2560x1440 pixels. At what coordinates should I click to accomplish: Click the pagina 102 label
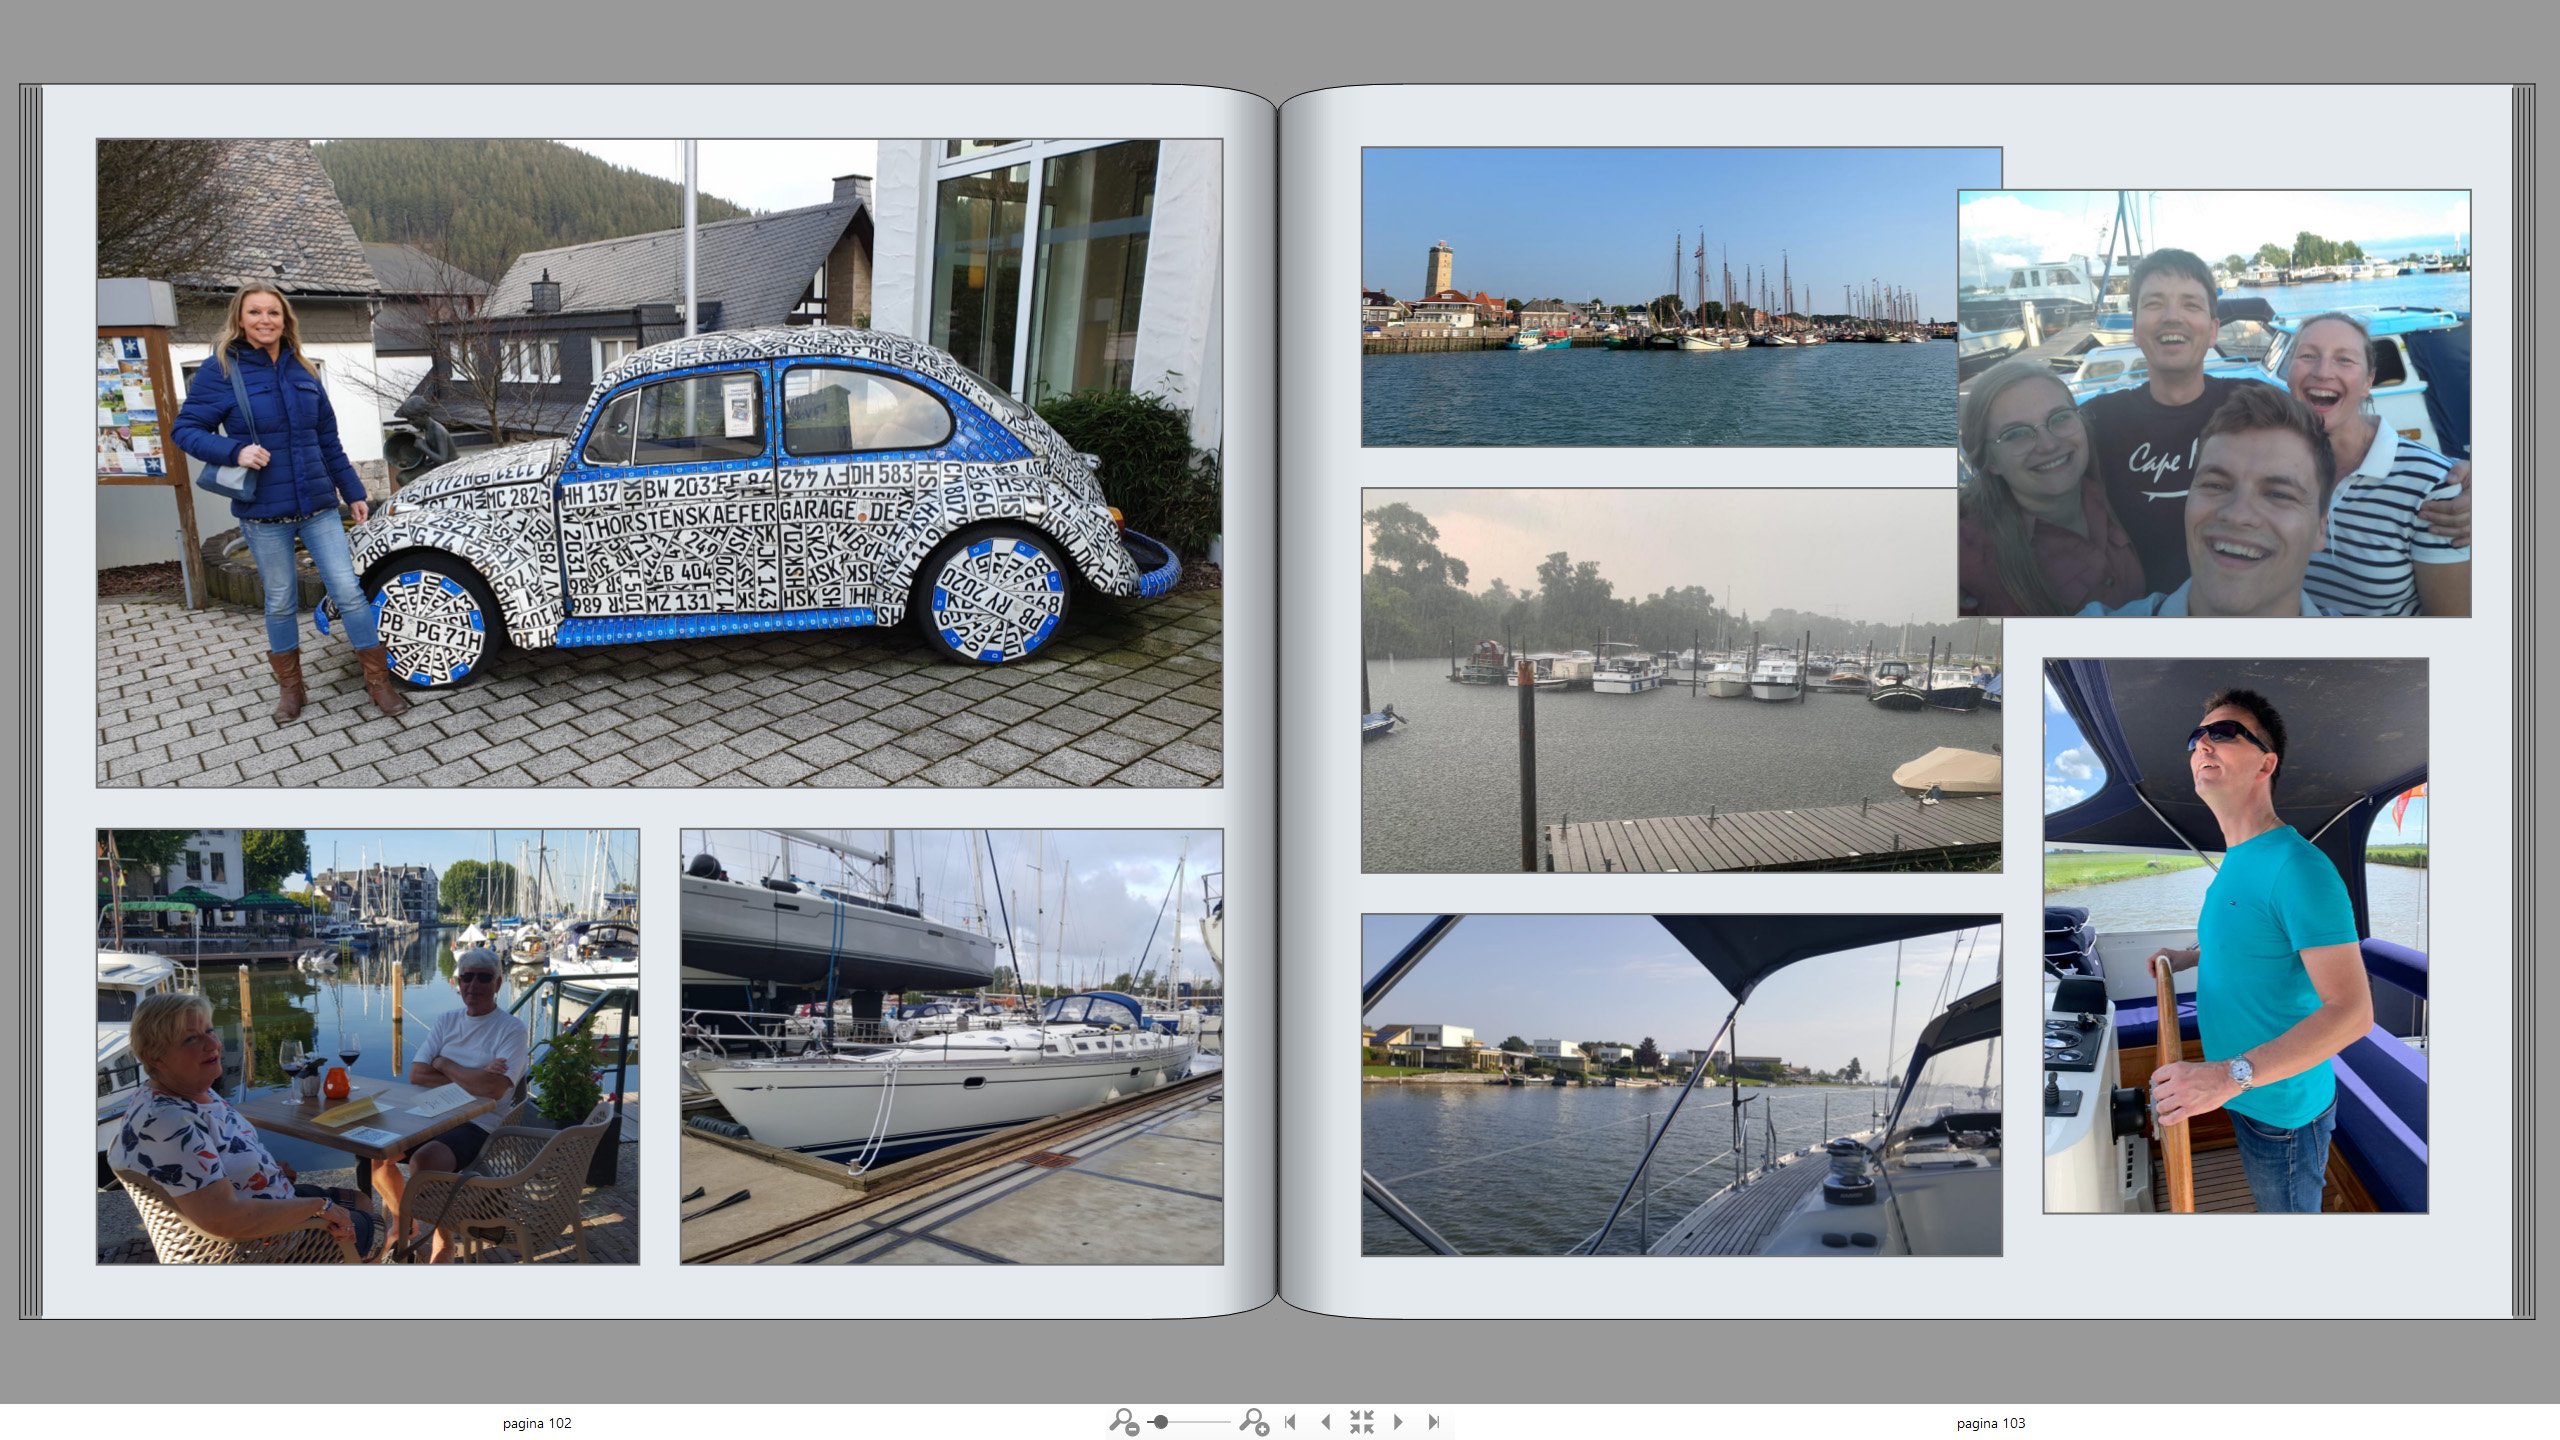537,1423
